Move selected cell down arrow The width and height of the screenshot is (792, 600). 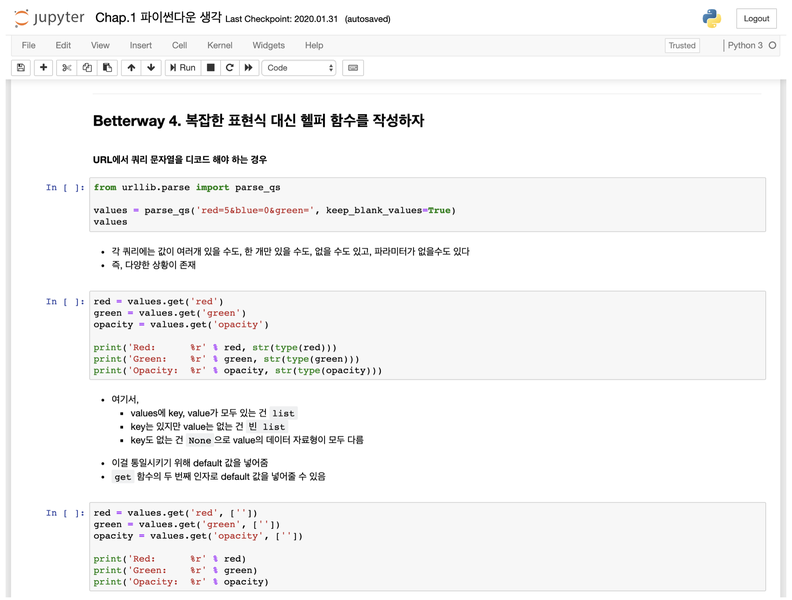[151, 68]
